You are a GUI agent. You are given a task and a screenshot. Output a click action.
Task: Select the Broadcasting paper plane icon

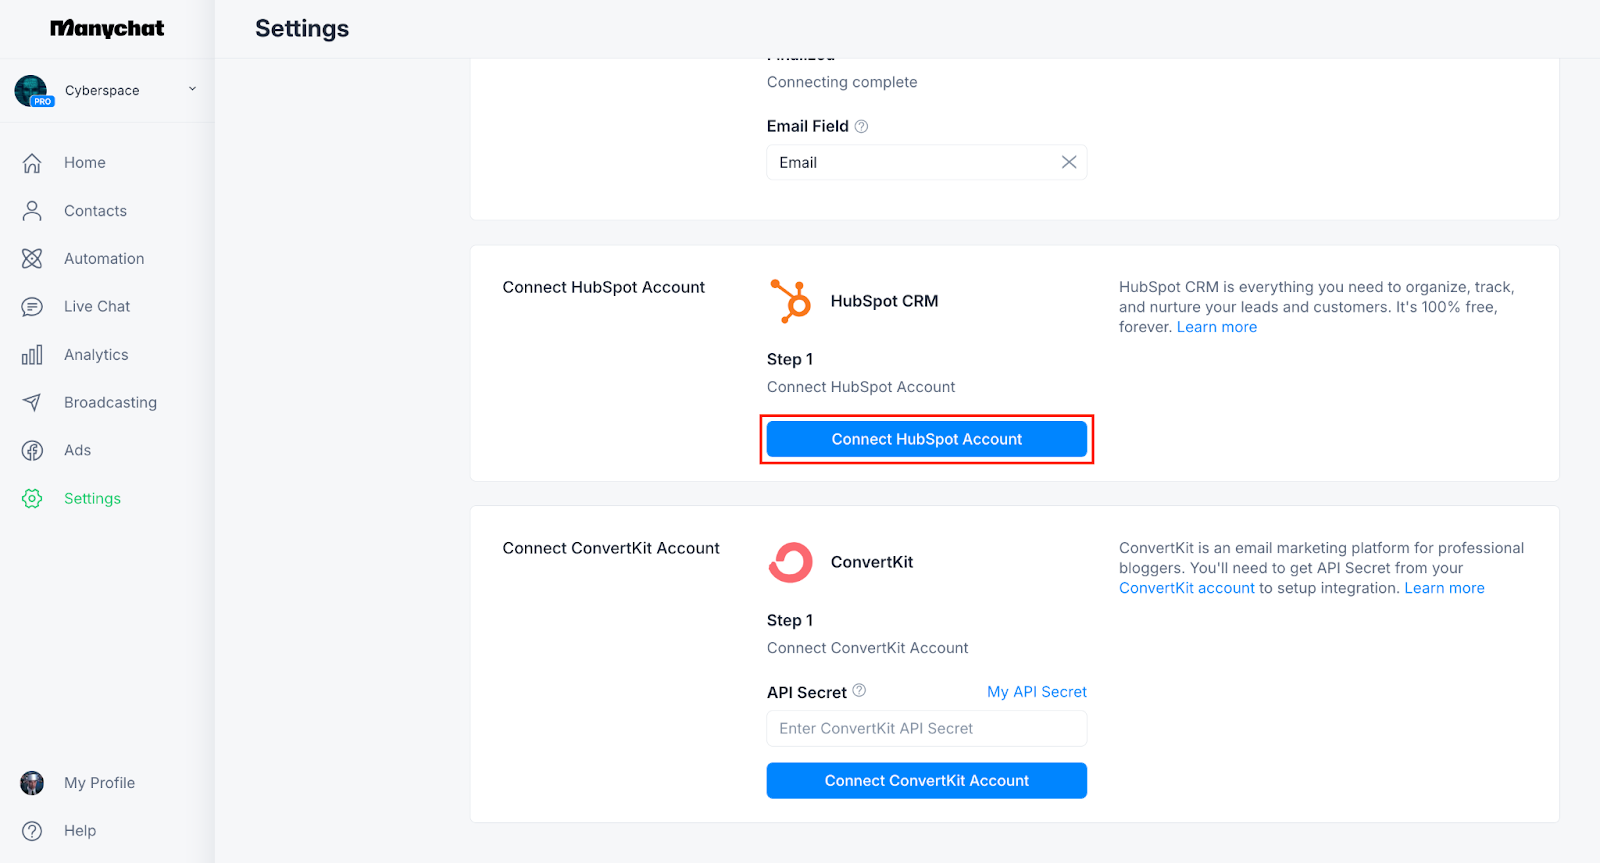coord(32,403)
